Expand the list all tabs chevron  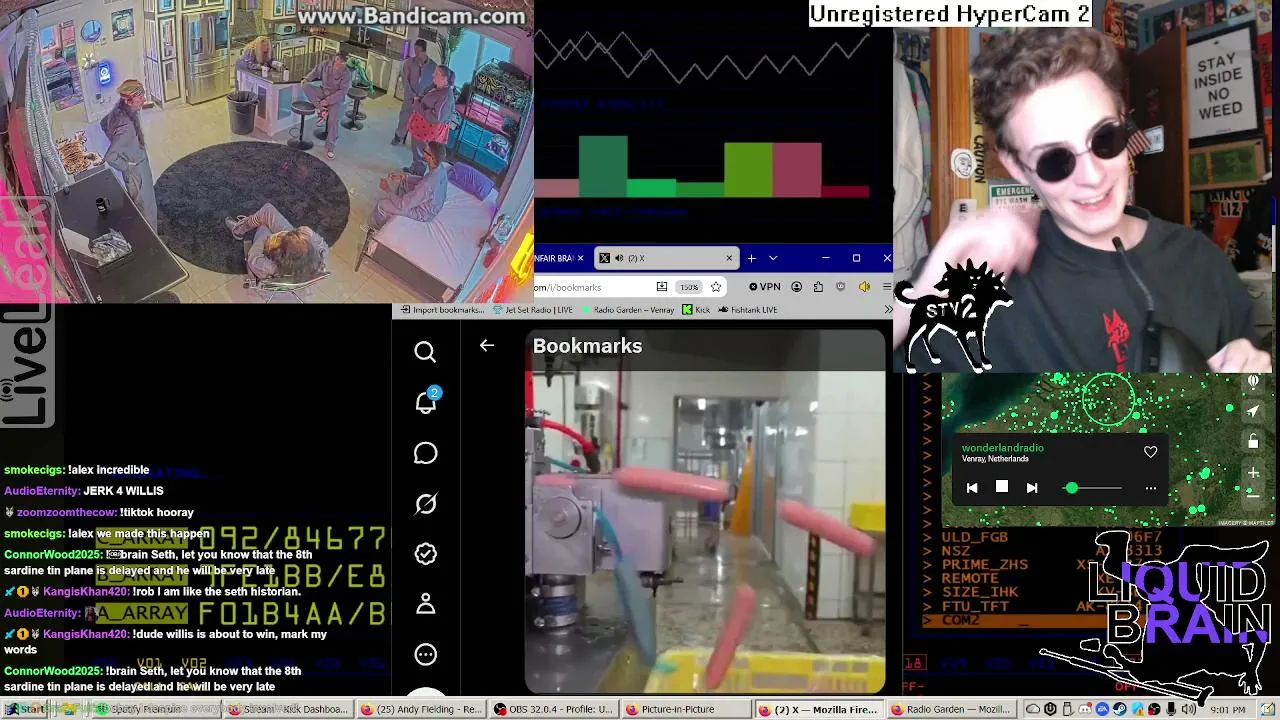pos(773,258)
